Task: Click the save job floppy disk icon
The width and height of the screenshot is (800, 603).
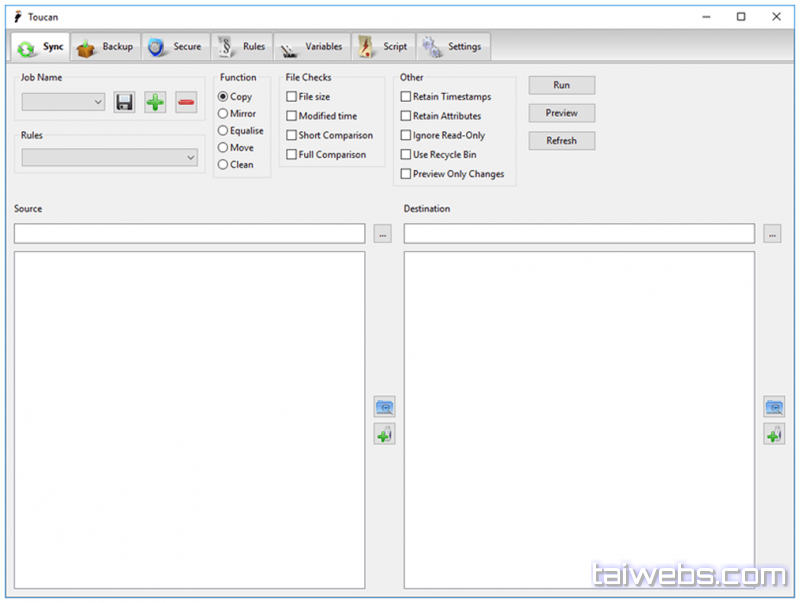Action: click(124, 102)
